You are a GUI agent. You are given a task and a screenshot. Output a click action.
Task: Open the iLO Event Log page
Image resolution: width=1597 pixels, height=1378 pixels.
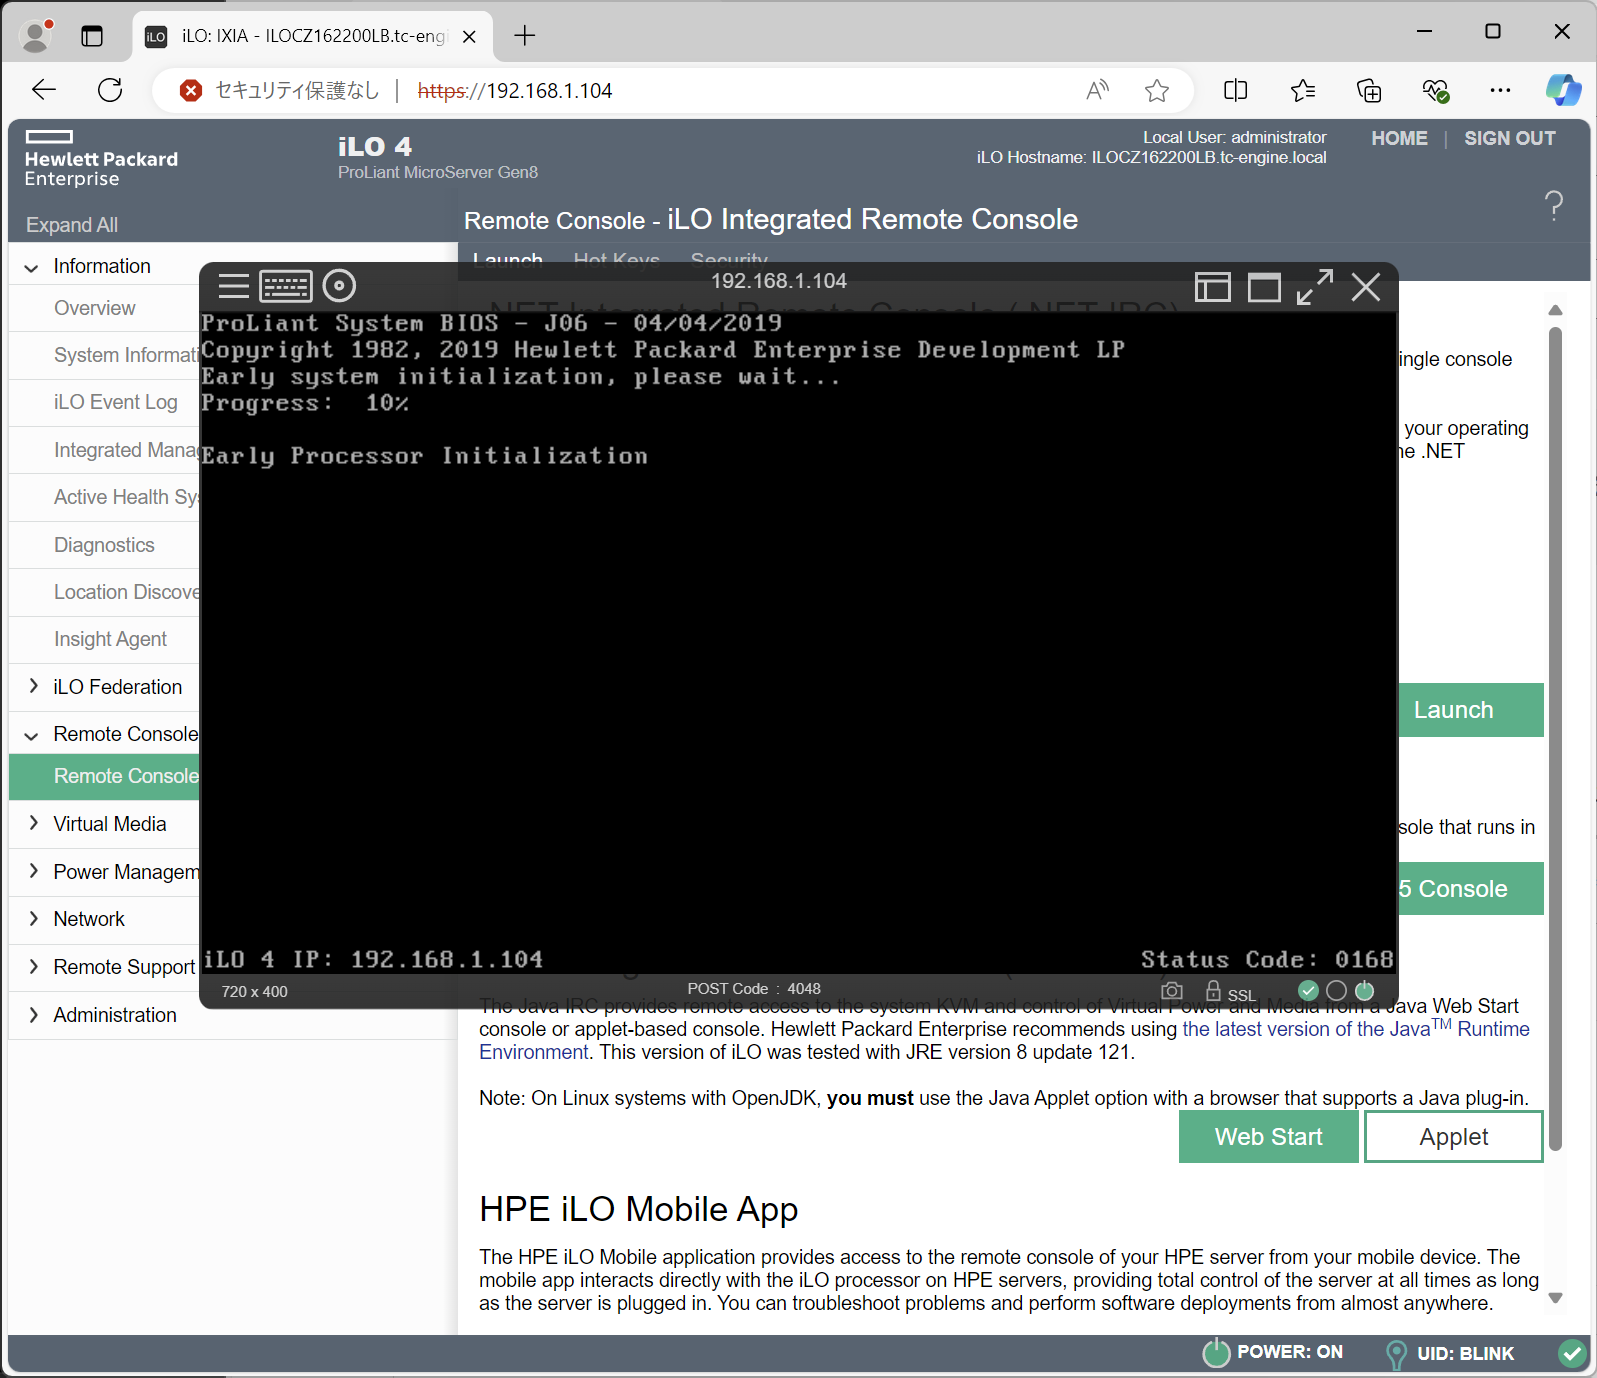click(x=116, y=402)
